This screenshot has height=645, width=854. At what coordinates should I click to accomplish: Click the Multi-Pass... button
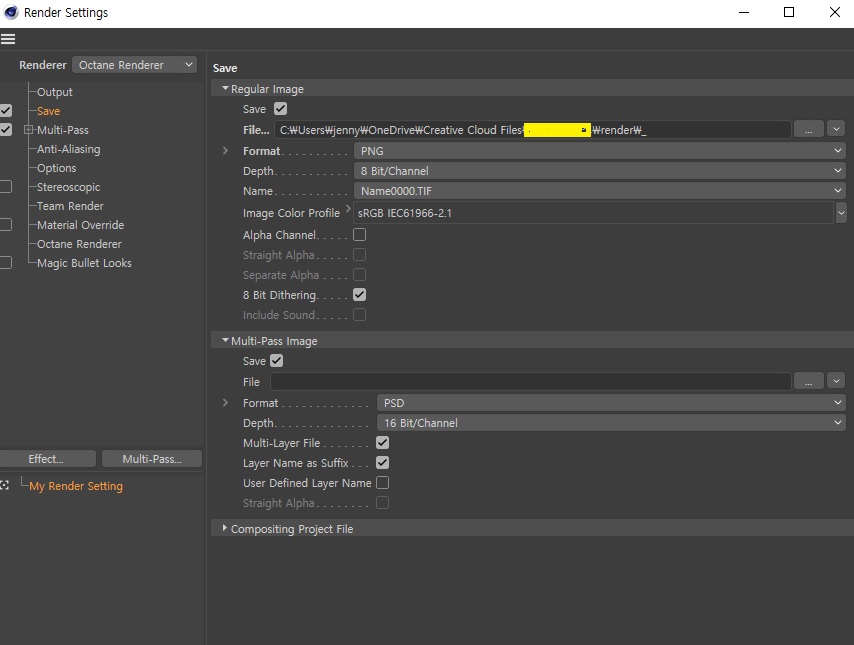point(152,459)
